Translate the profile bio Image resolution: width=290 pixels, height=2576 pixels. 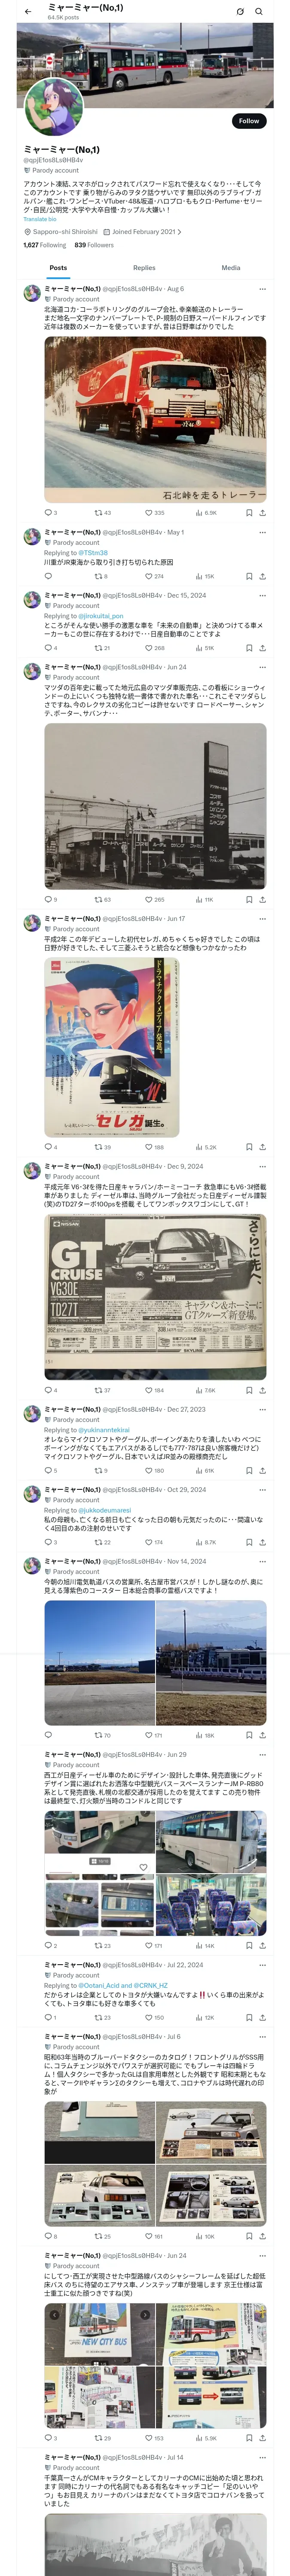pos(40,219)
